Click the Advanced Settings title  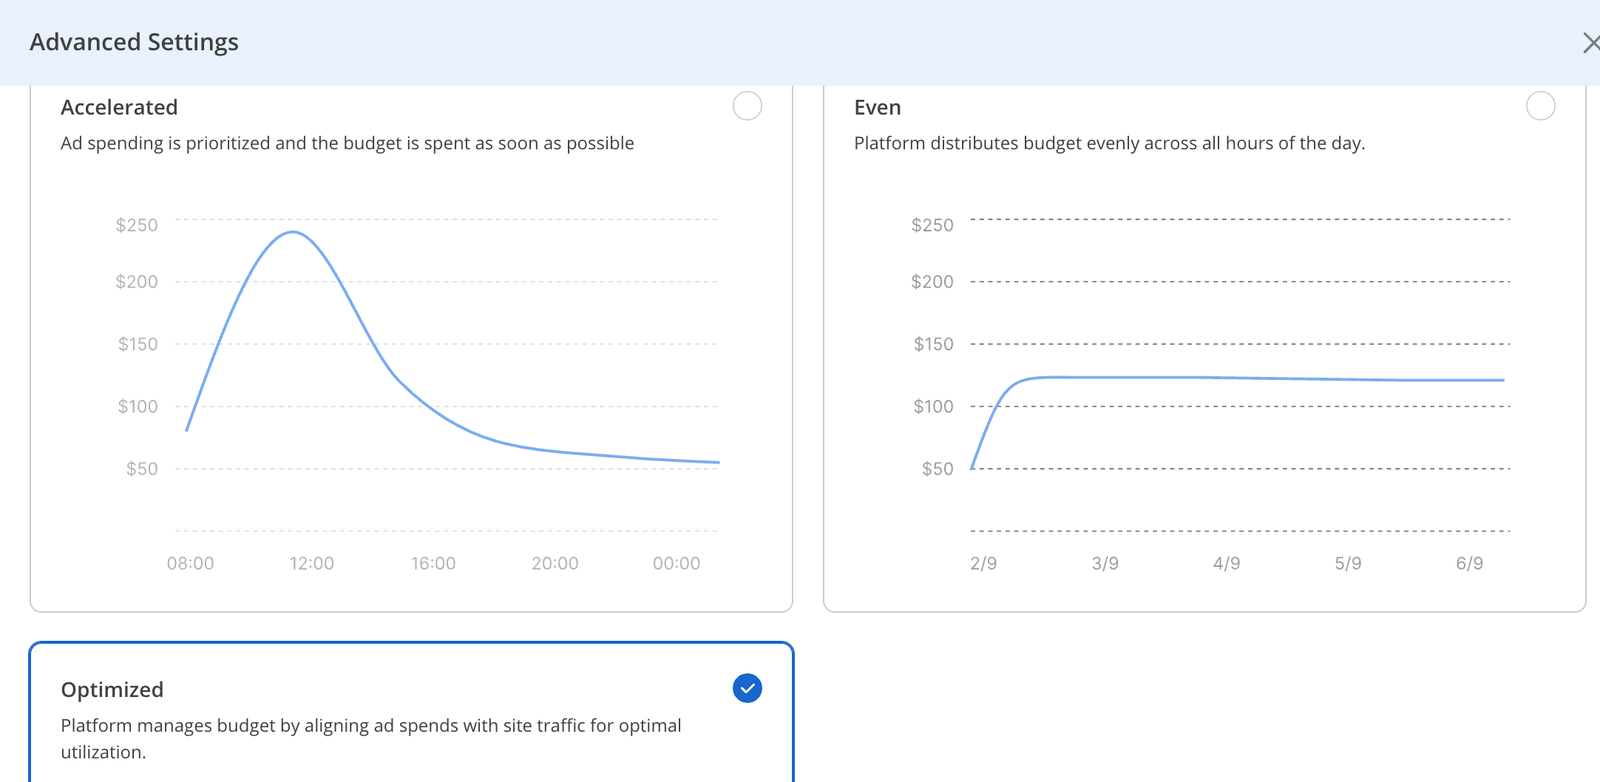(x=134, y=42)
